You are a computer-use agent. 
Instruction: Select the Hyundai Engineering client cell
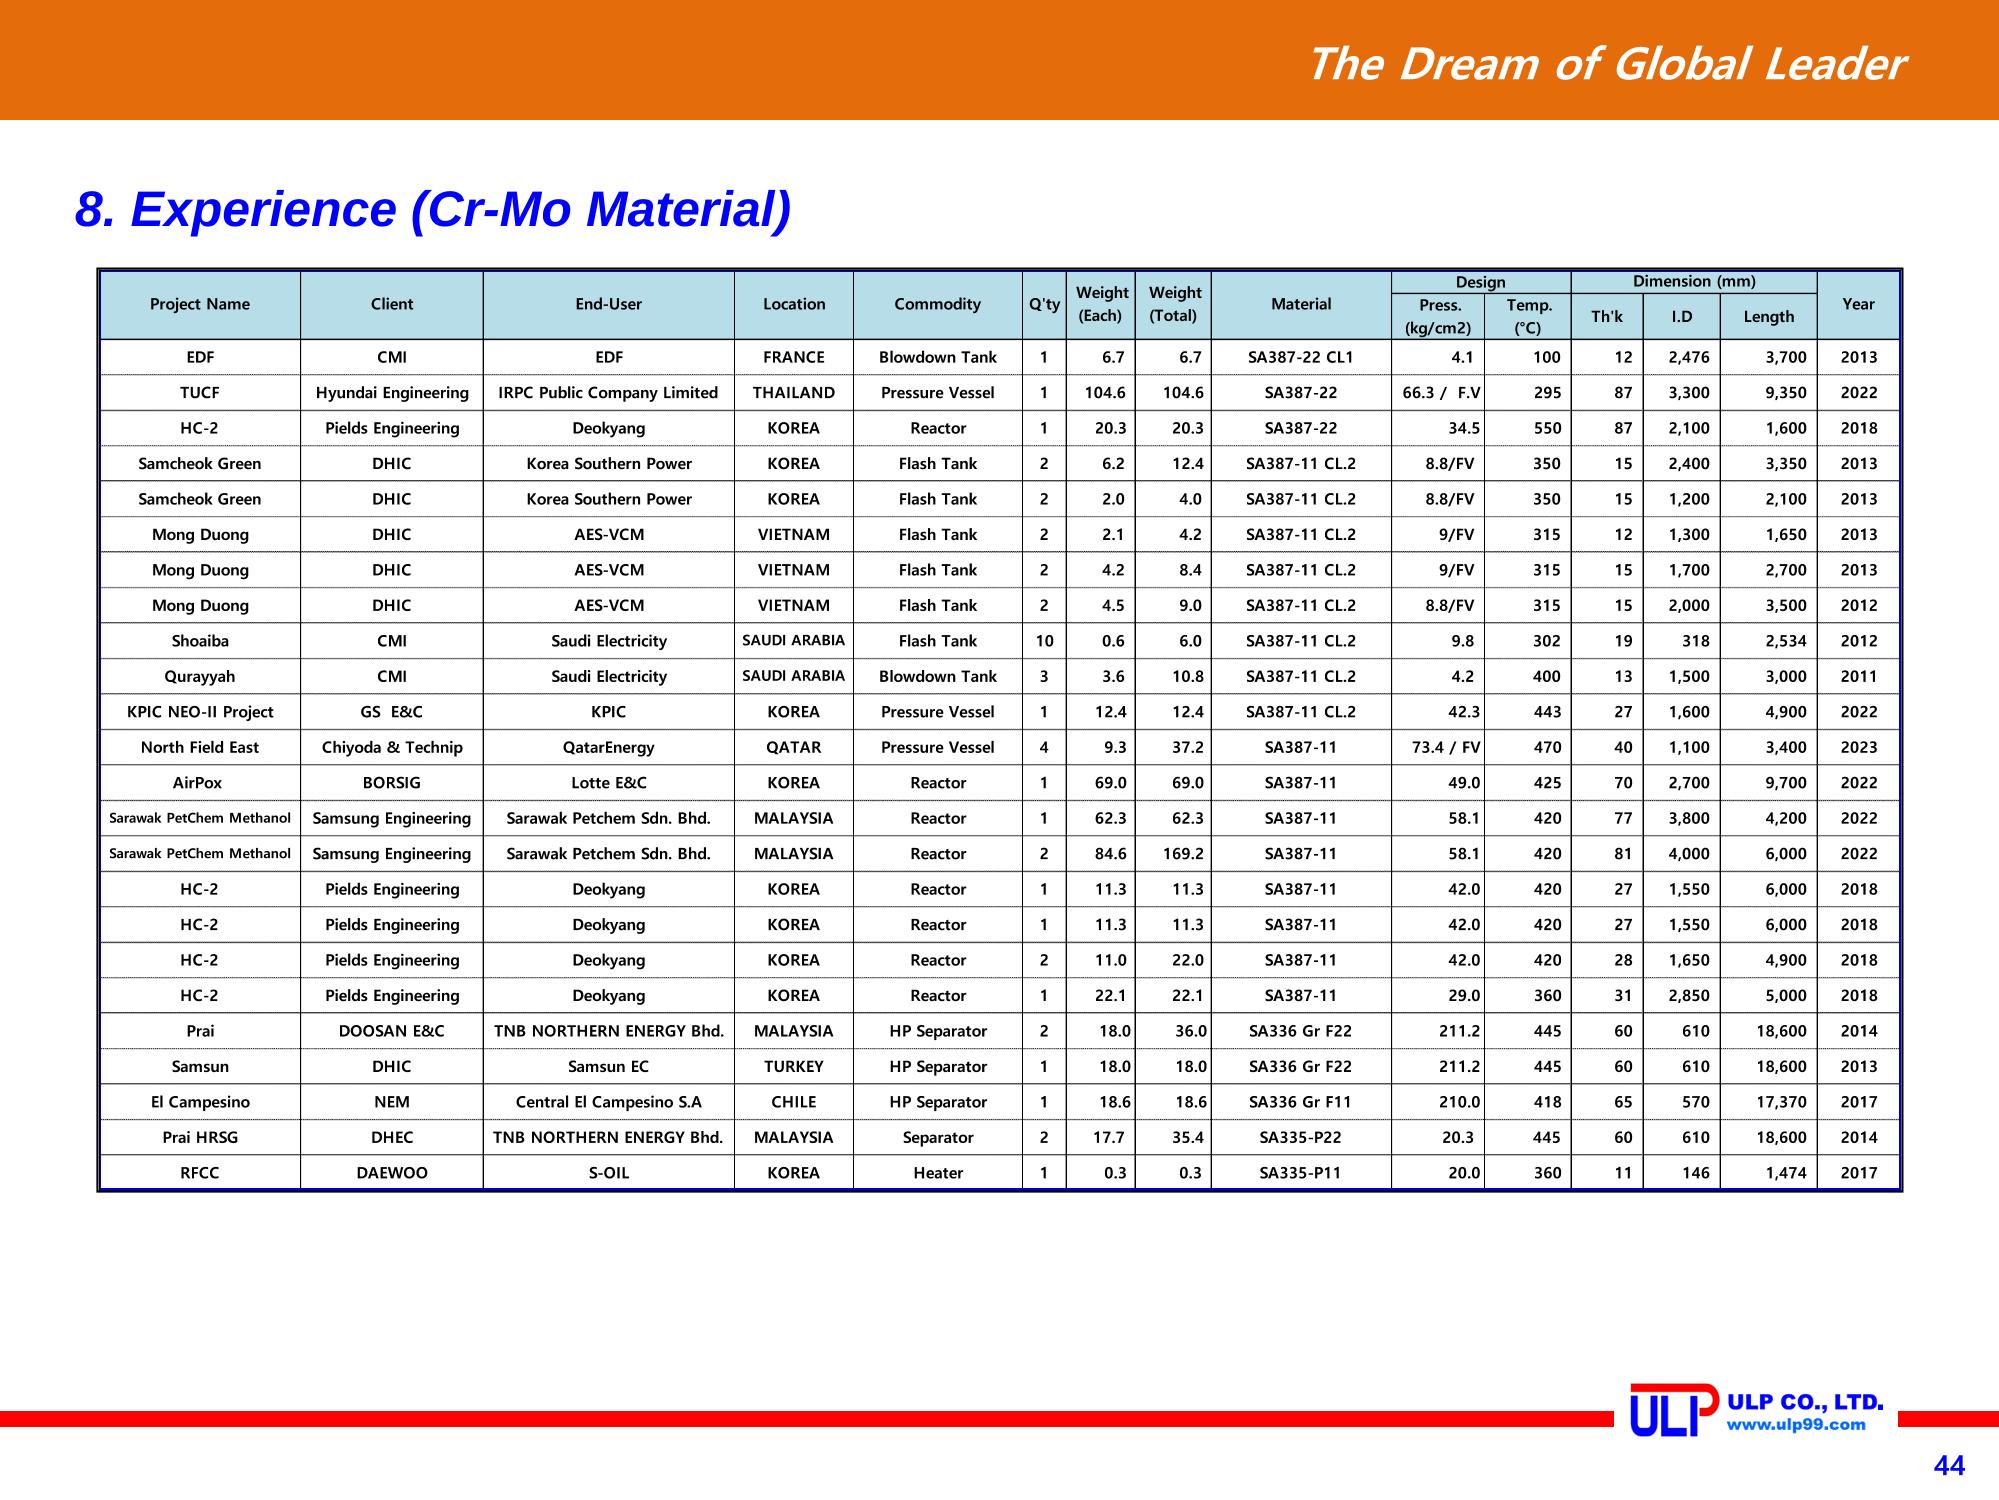click(x=392, y=393)
